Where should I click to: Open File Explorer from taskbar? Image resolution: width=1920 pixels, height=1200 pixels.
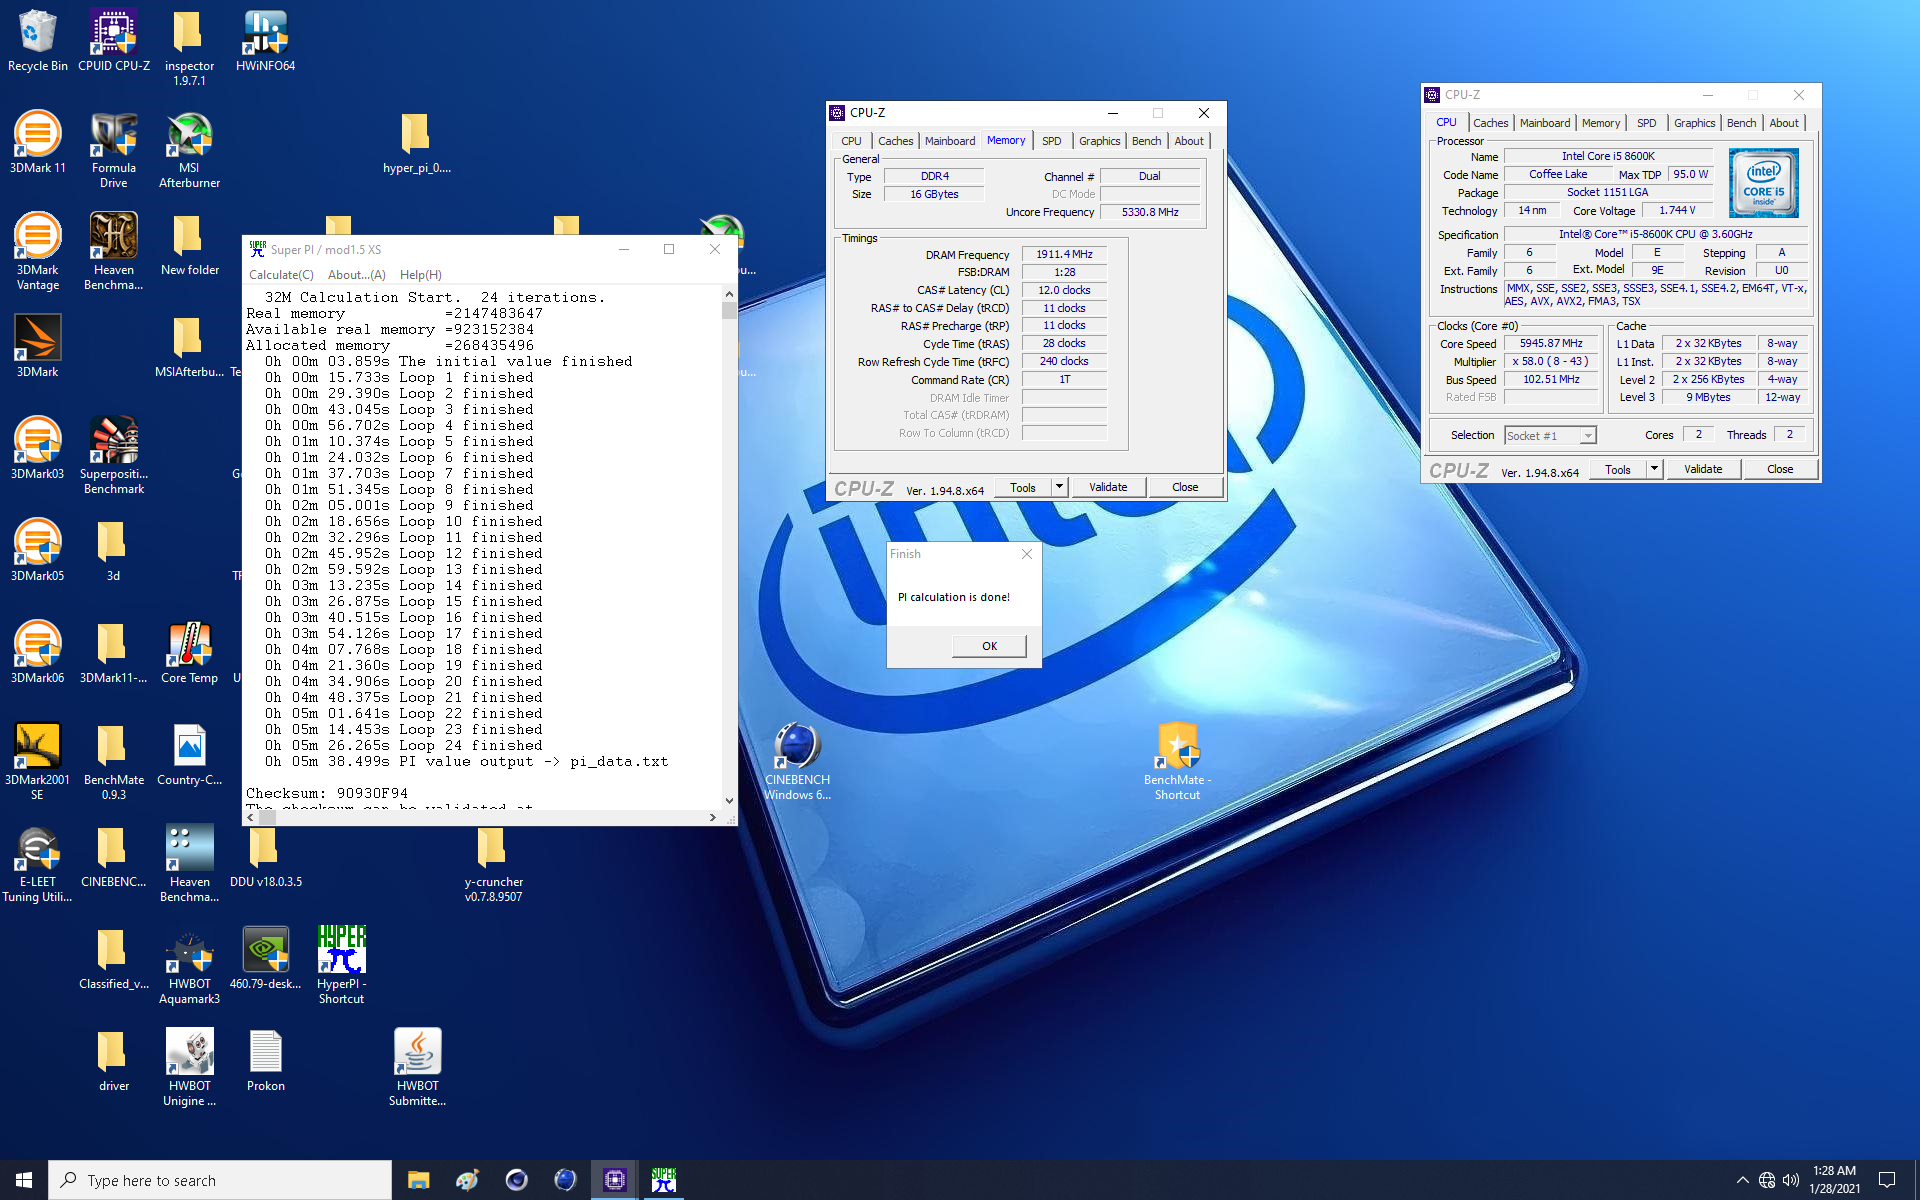tap(418, 1180)
